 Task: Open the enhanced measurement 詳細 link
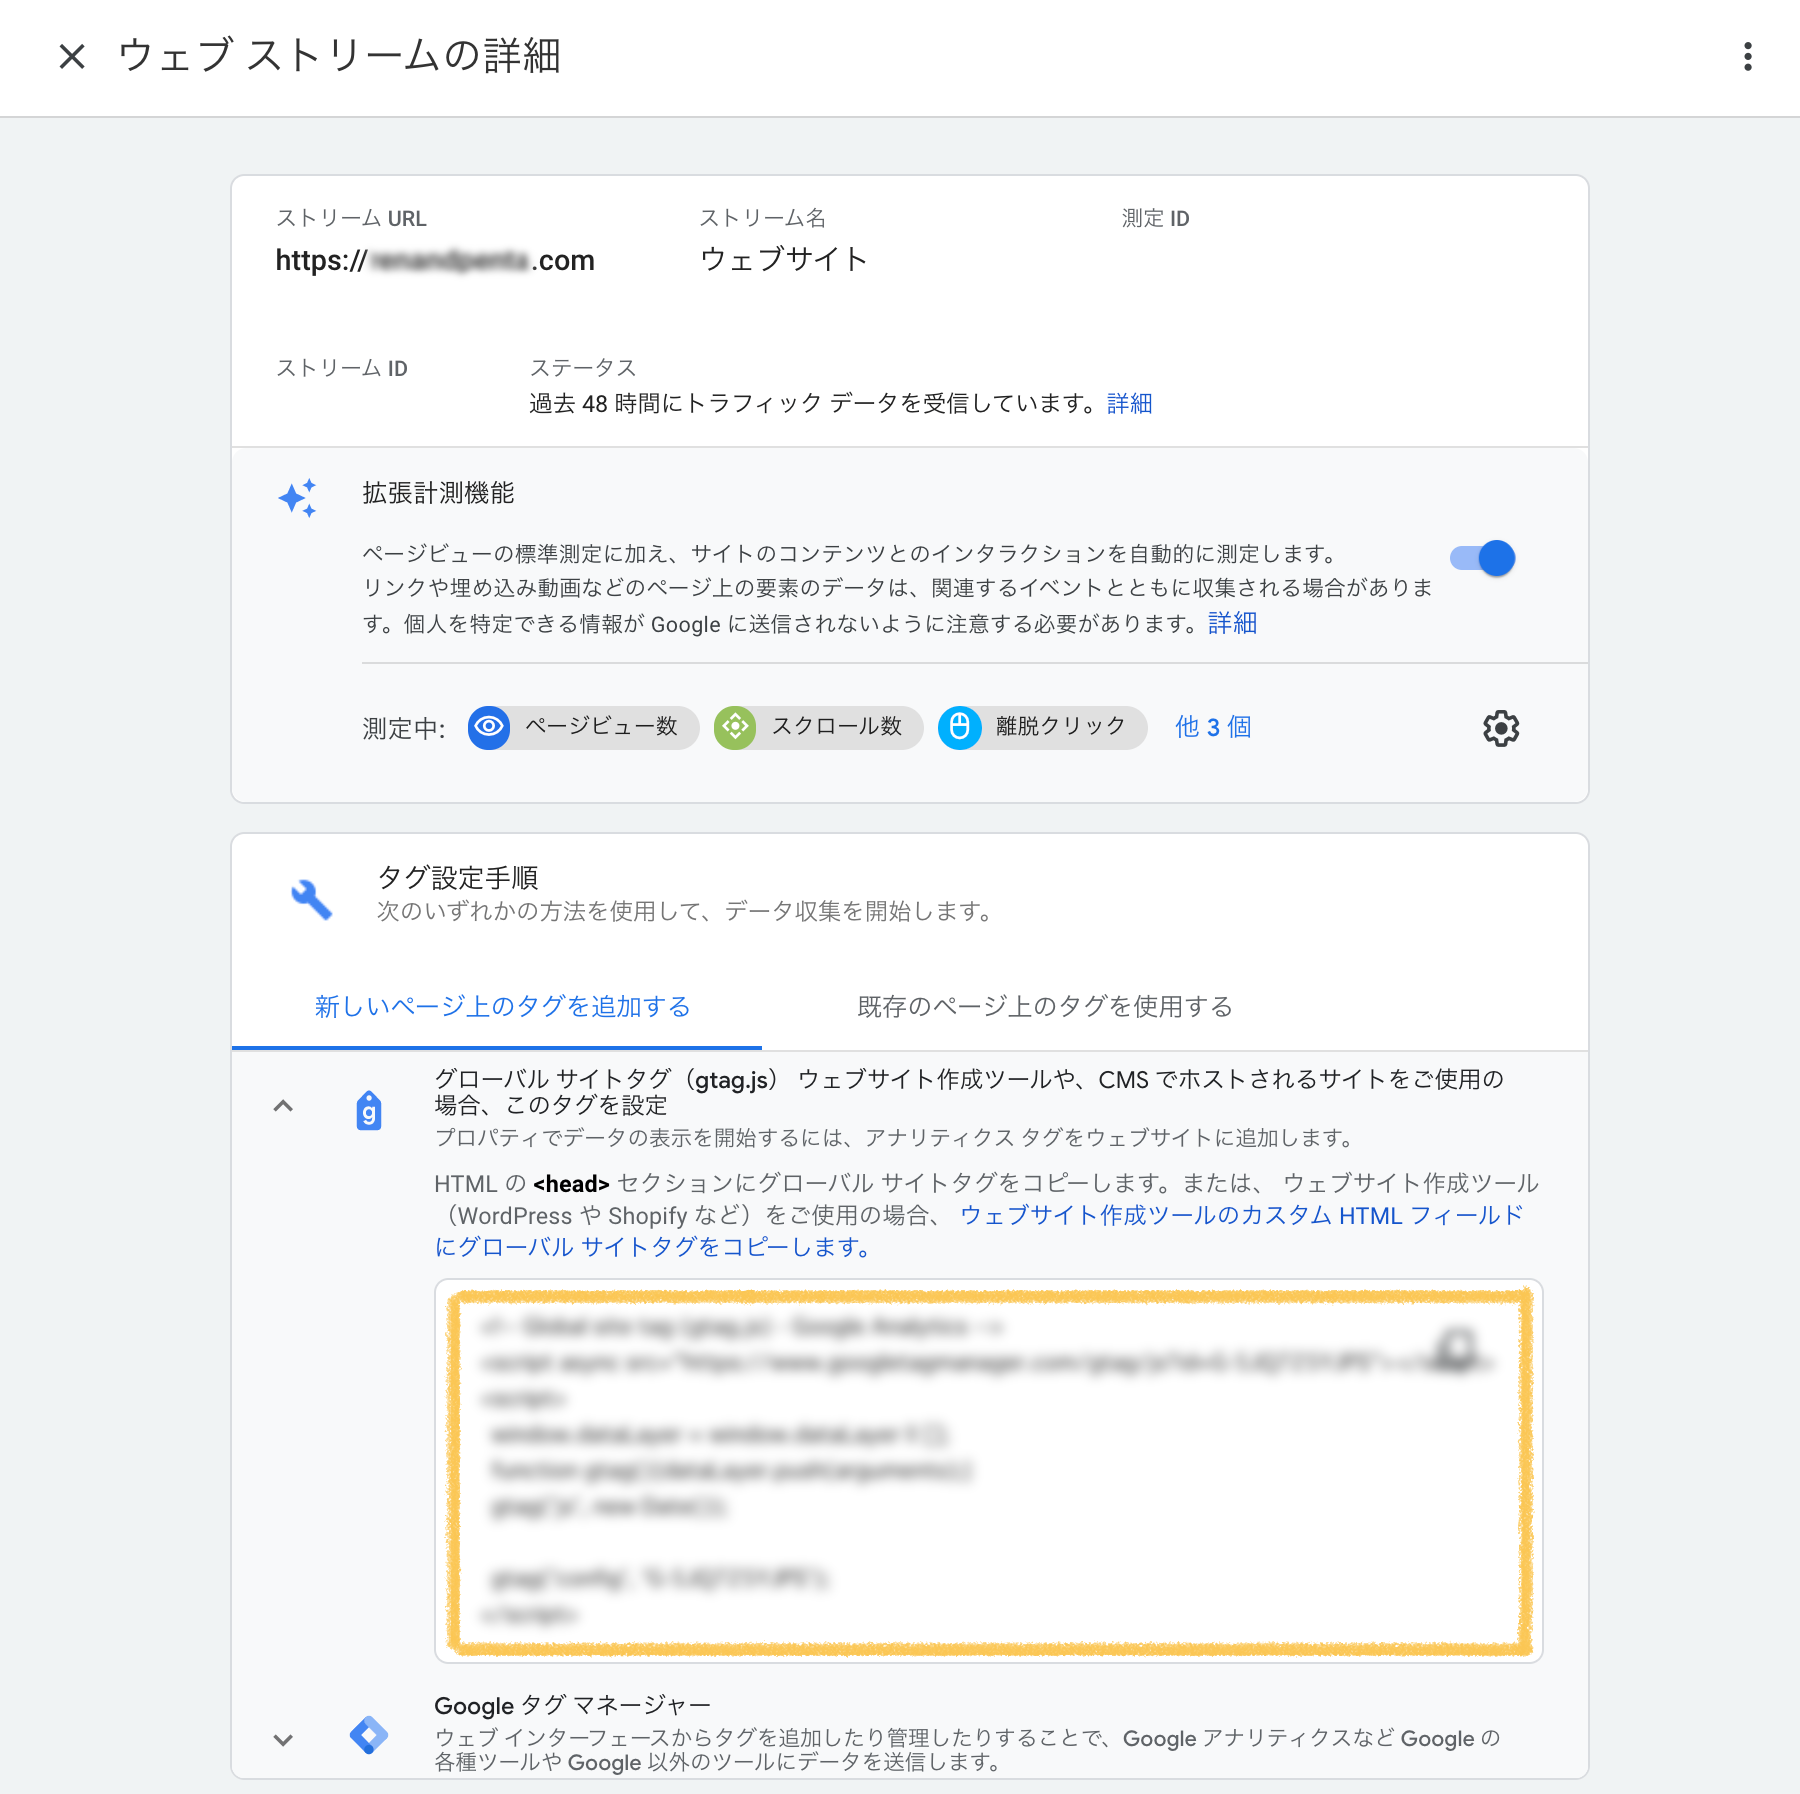tap(1232, 624)
